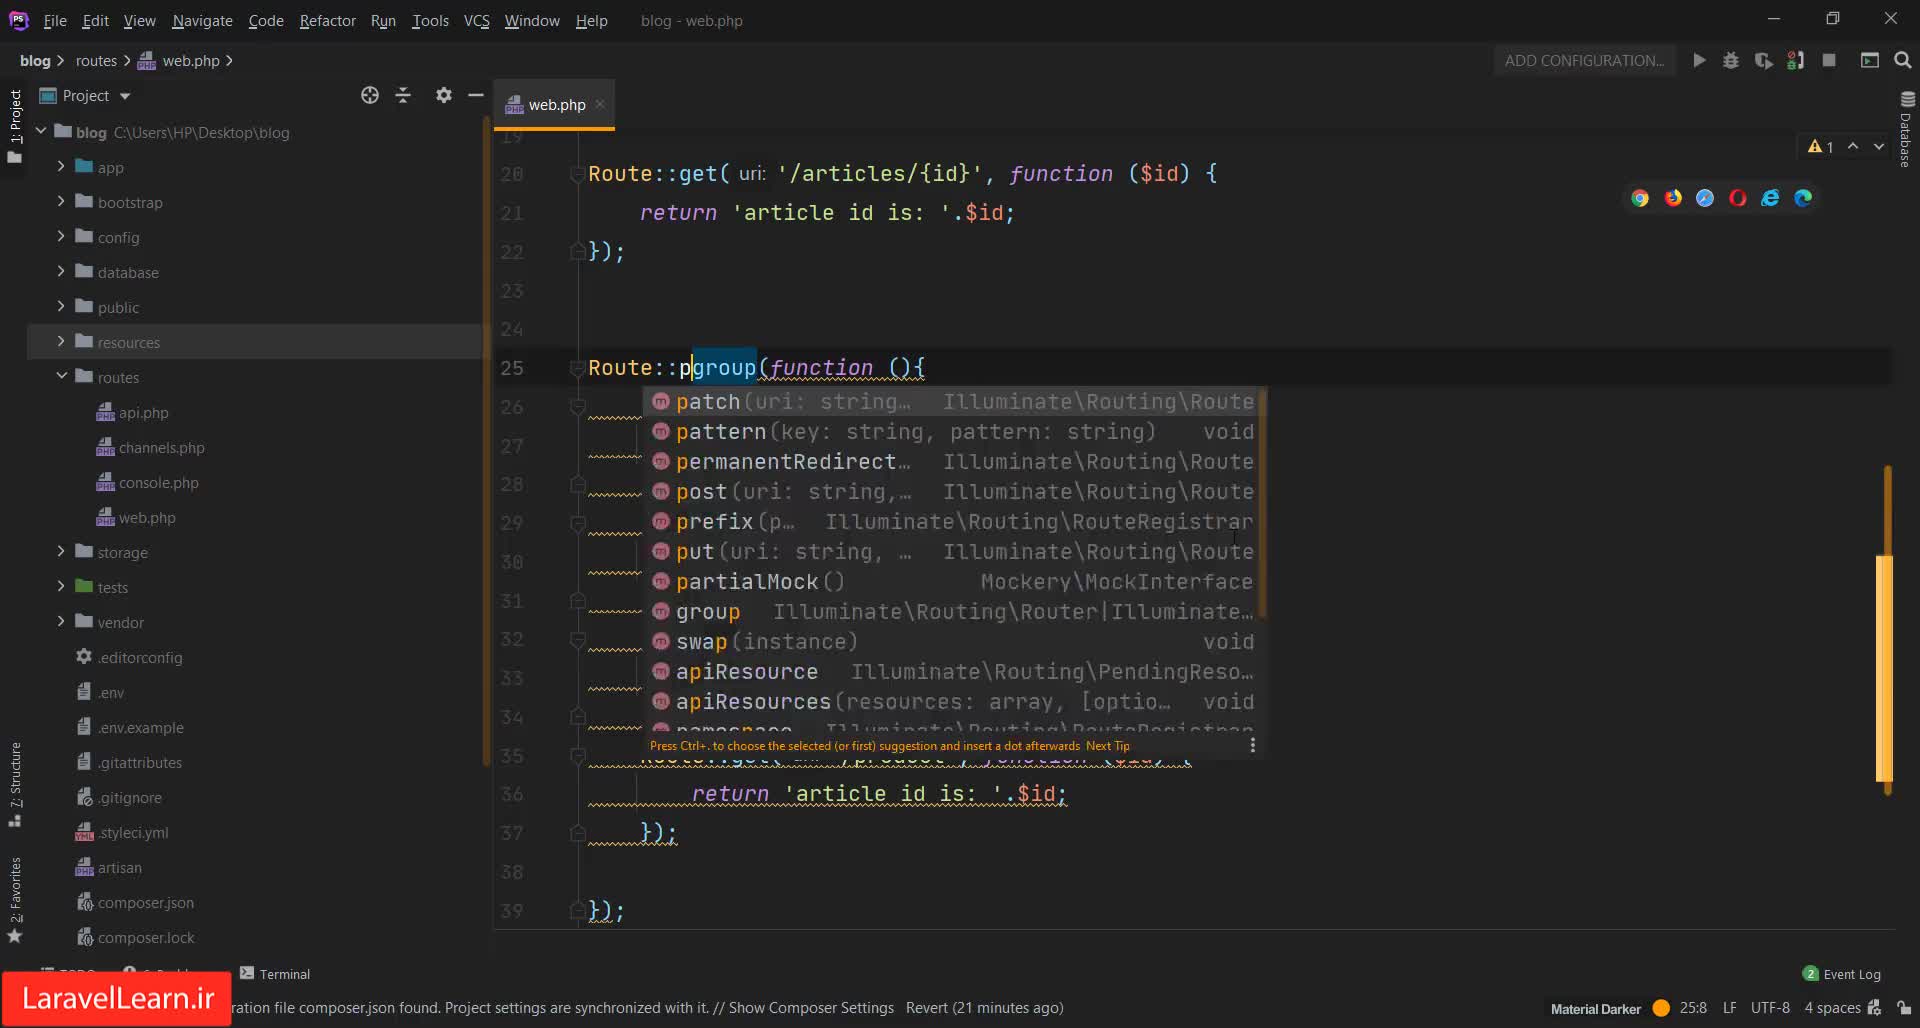
Task: Click the Debug bug icon
Action: pyautogui.click(x=1731, y=61)
